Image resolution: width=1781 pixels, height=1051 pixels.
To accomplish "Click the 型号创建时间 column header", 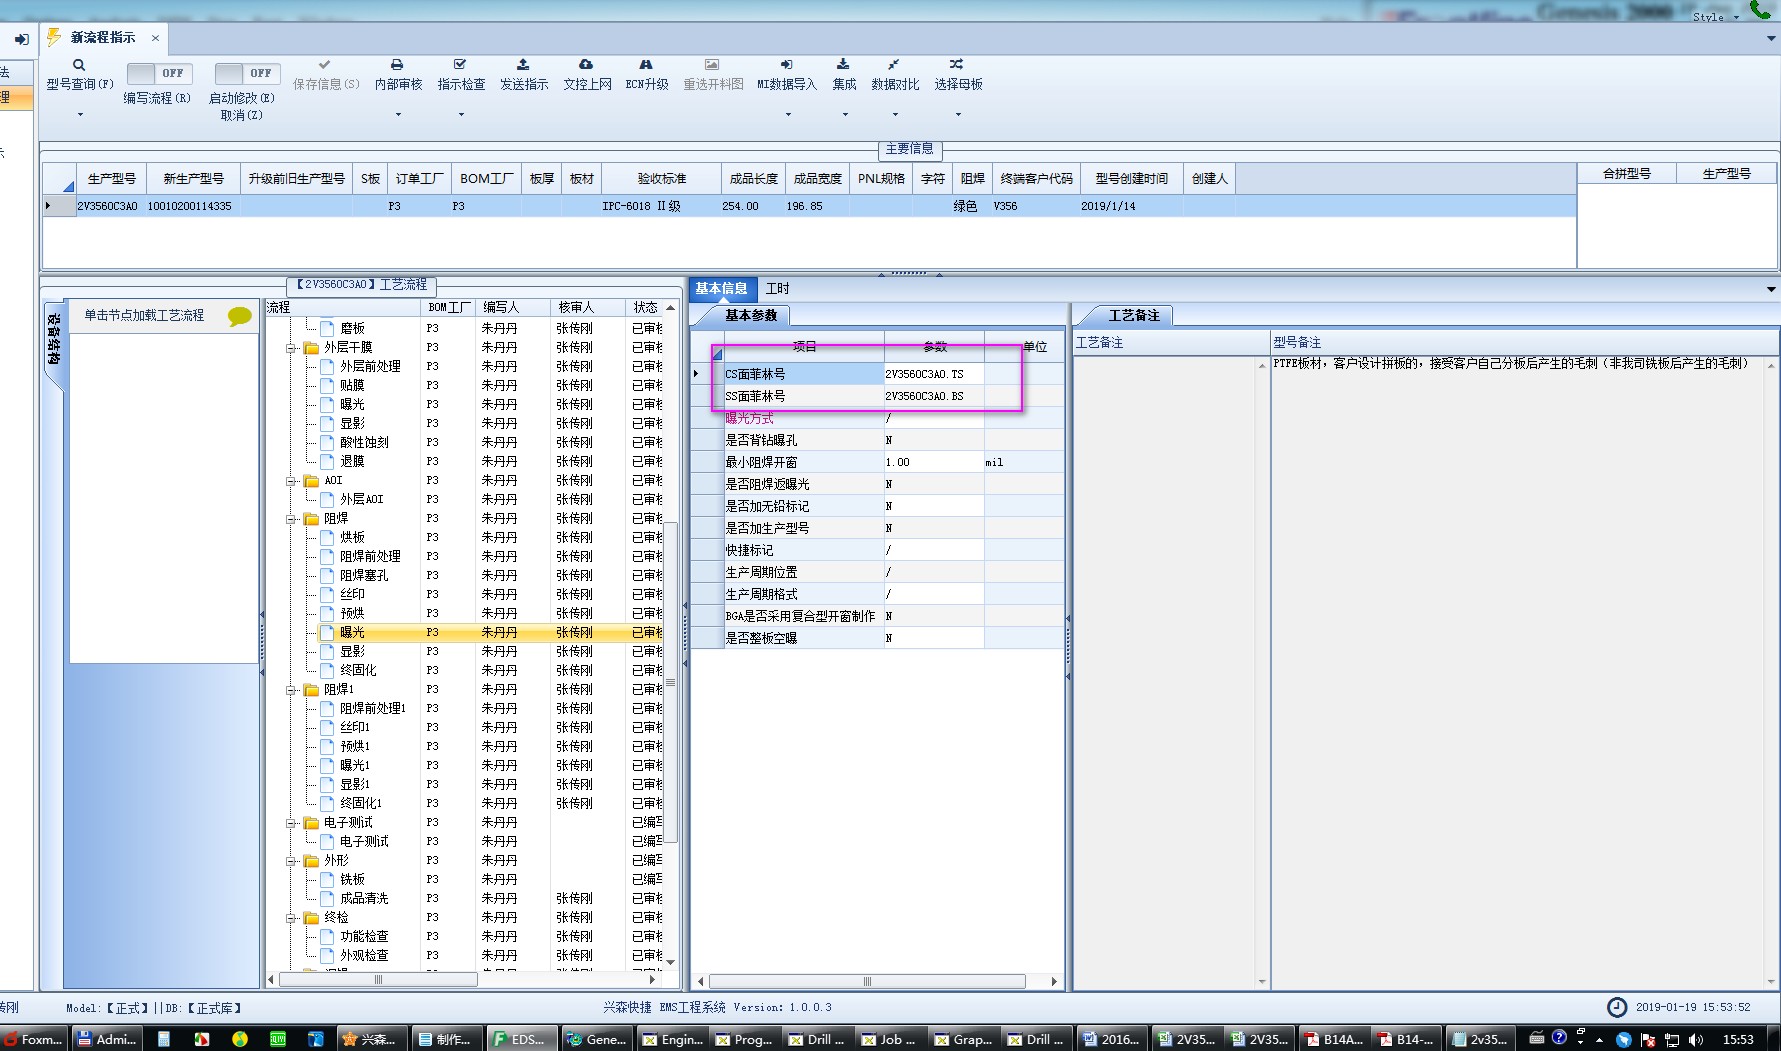I will click(x=1131, y=178).
